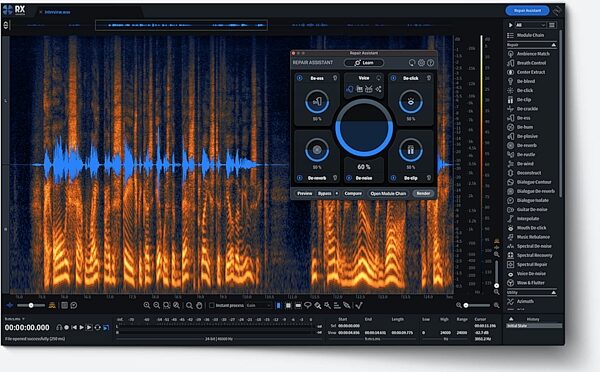Viewport: 600px width, 372px height.
Task: Click the blue Repair Assistant button
Action: click(527, 11)
